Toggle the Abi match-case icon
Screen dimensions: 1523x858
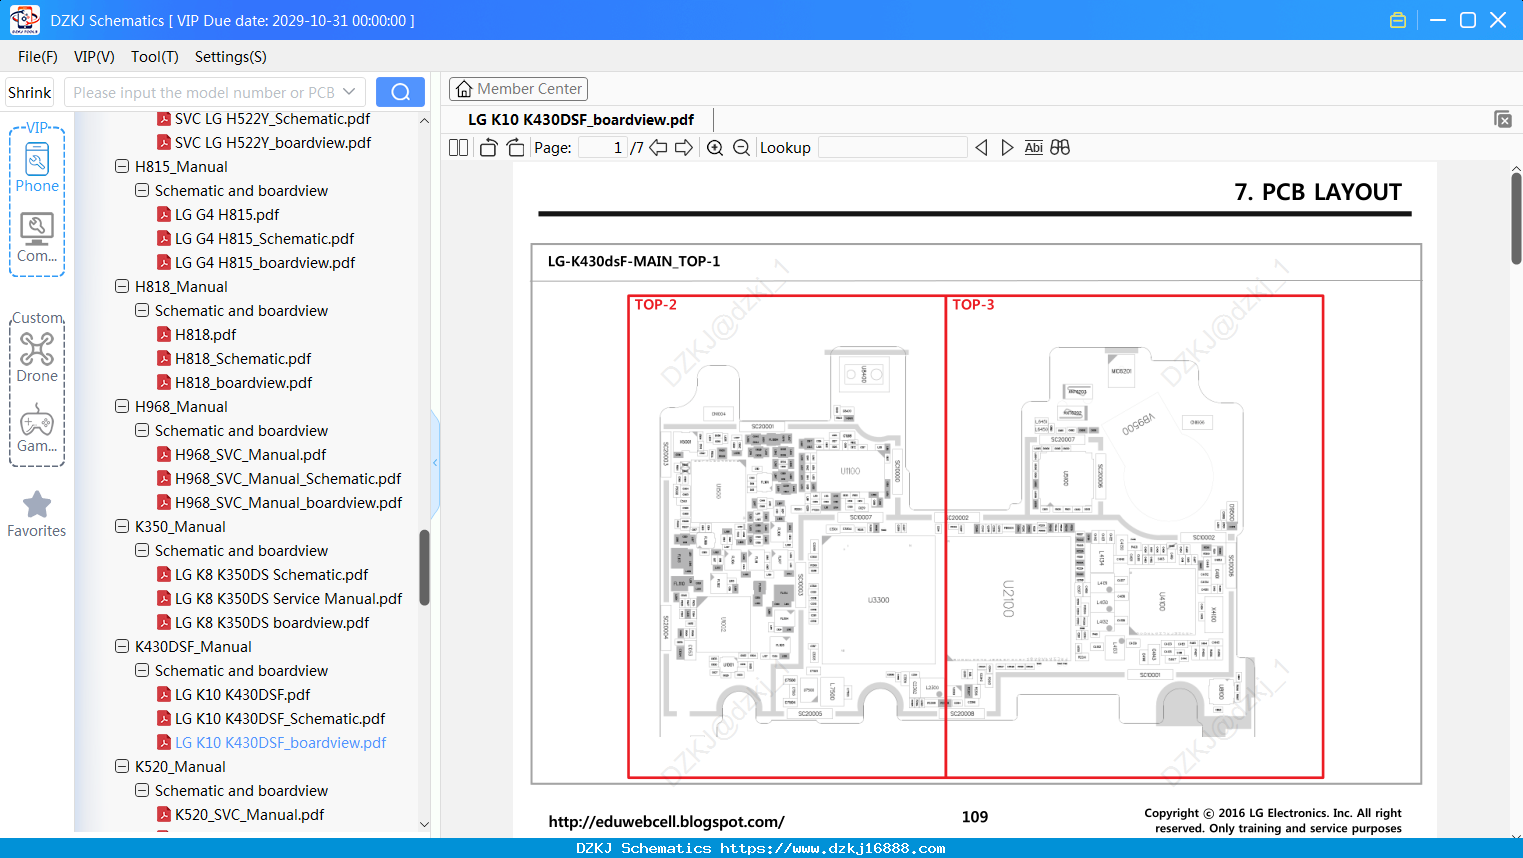coord(1034,148)
